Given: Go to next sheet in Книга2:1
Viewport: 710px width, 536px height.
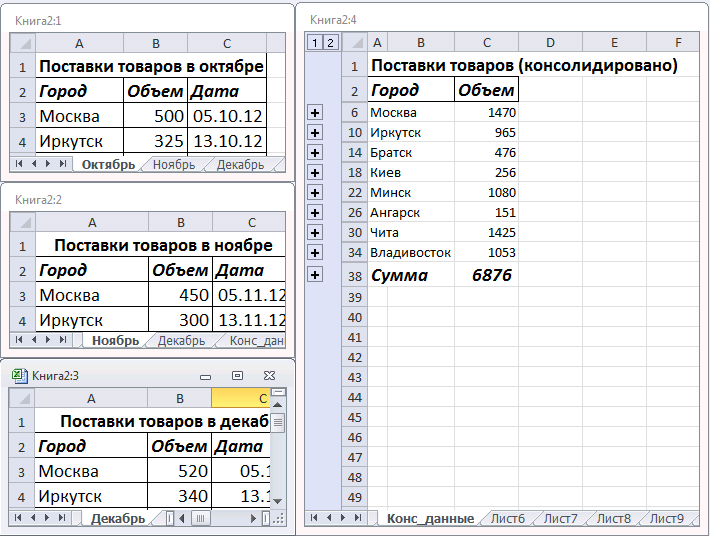Looking at the screenshot, I should pyautogui.click(x=48, y=164).
